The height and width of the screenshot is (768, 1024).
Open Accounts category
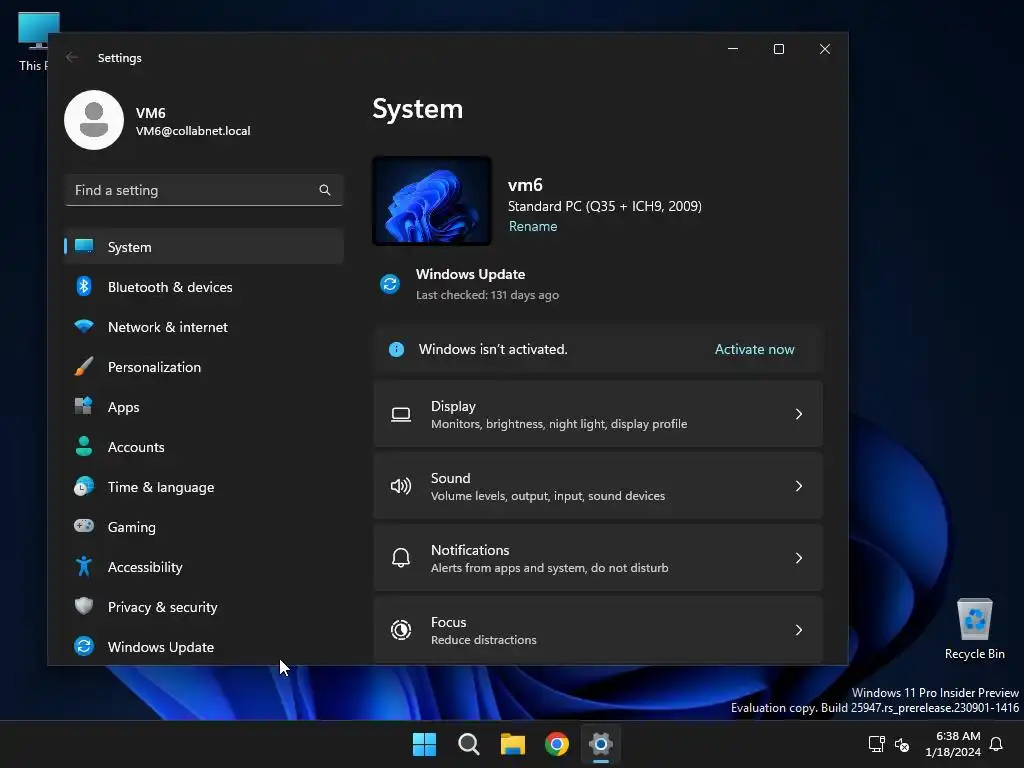click(136, 447)
